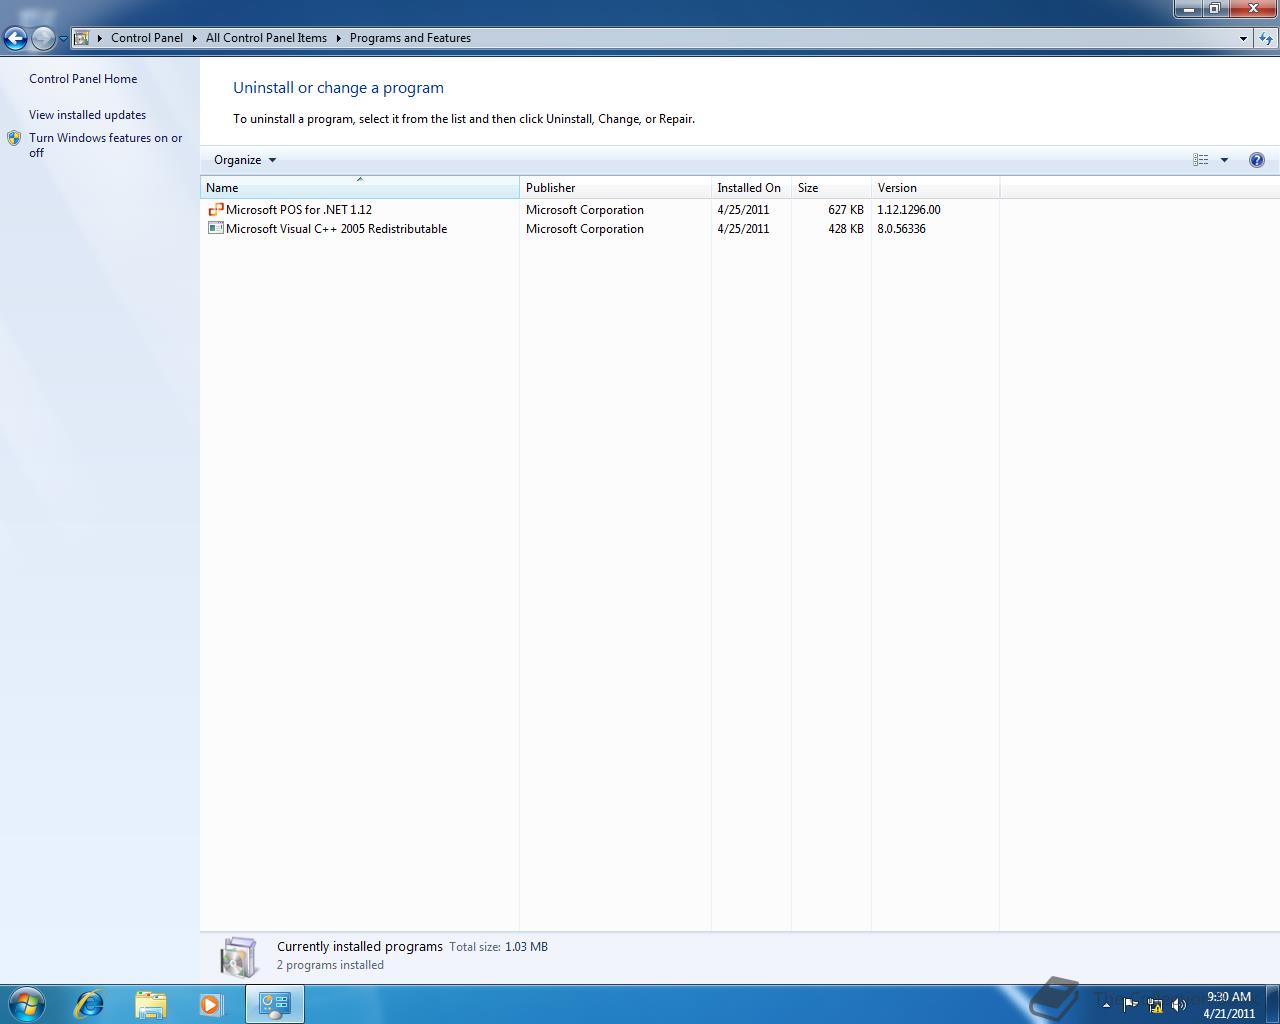Show hidden tray icons arrow
Image resolution: width=1280 pixels, height=1024 pixels.
click(1106, 1005)
